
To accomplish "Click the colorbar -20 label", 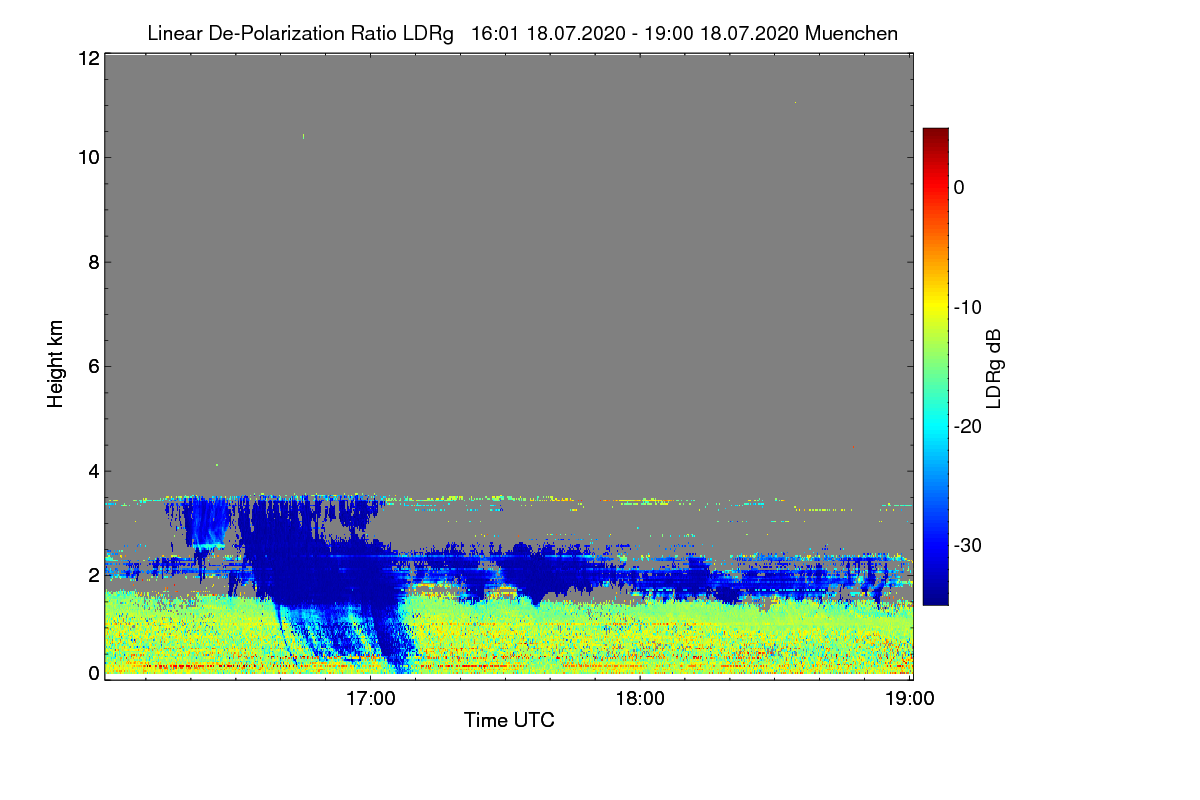I will coord(970,426).
